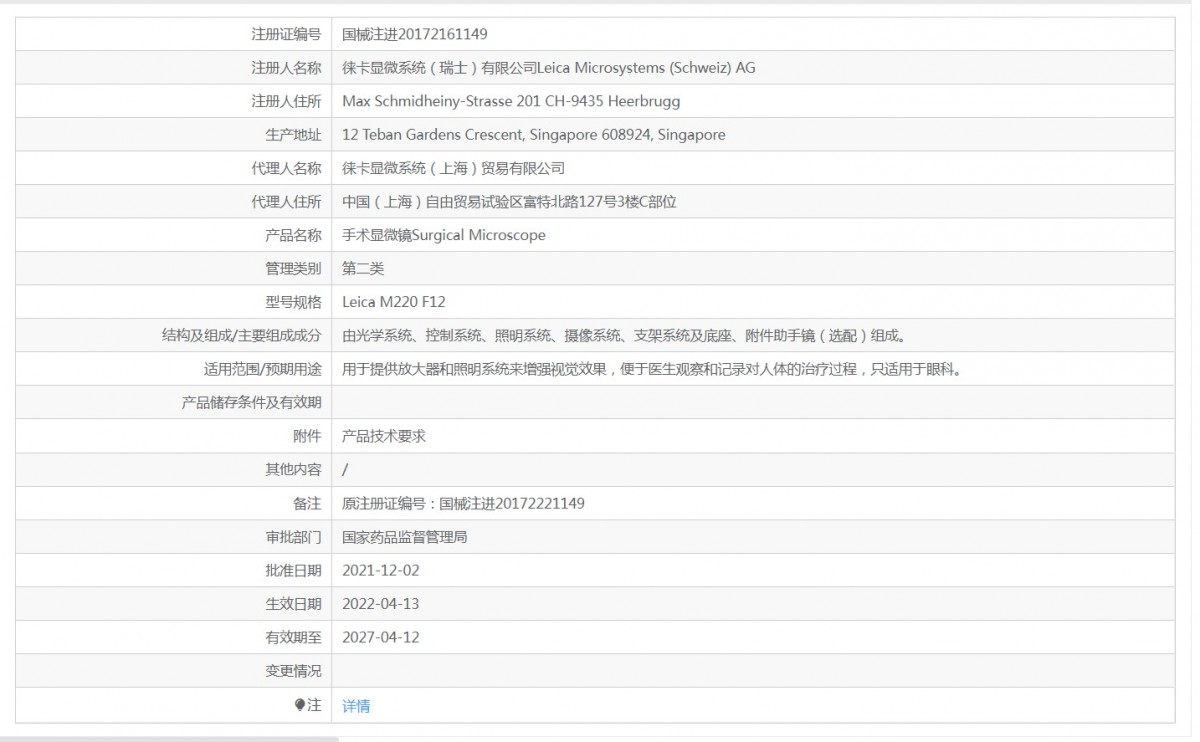1200x742 pixels.
Task: Click the 代理人名称 label
Action: coord(286,168)
